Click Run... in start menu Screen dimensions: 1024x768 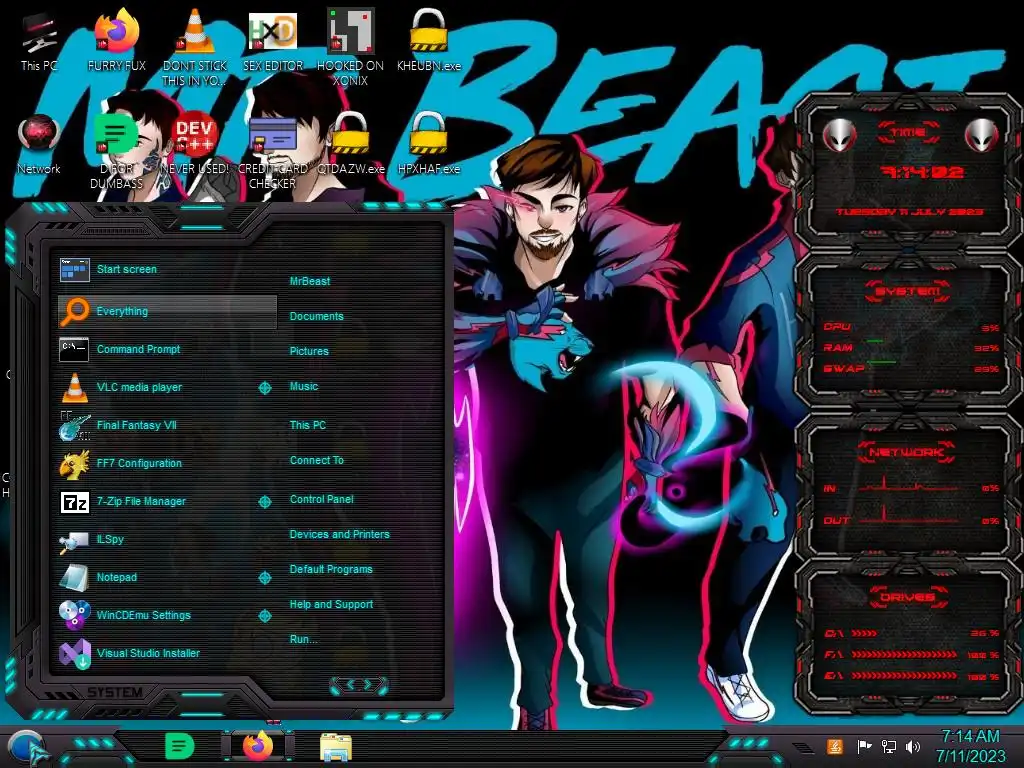[x=304, y=639]
